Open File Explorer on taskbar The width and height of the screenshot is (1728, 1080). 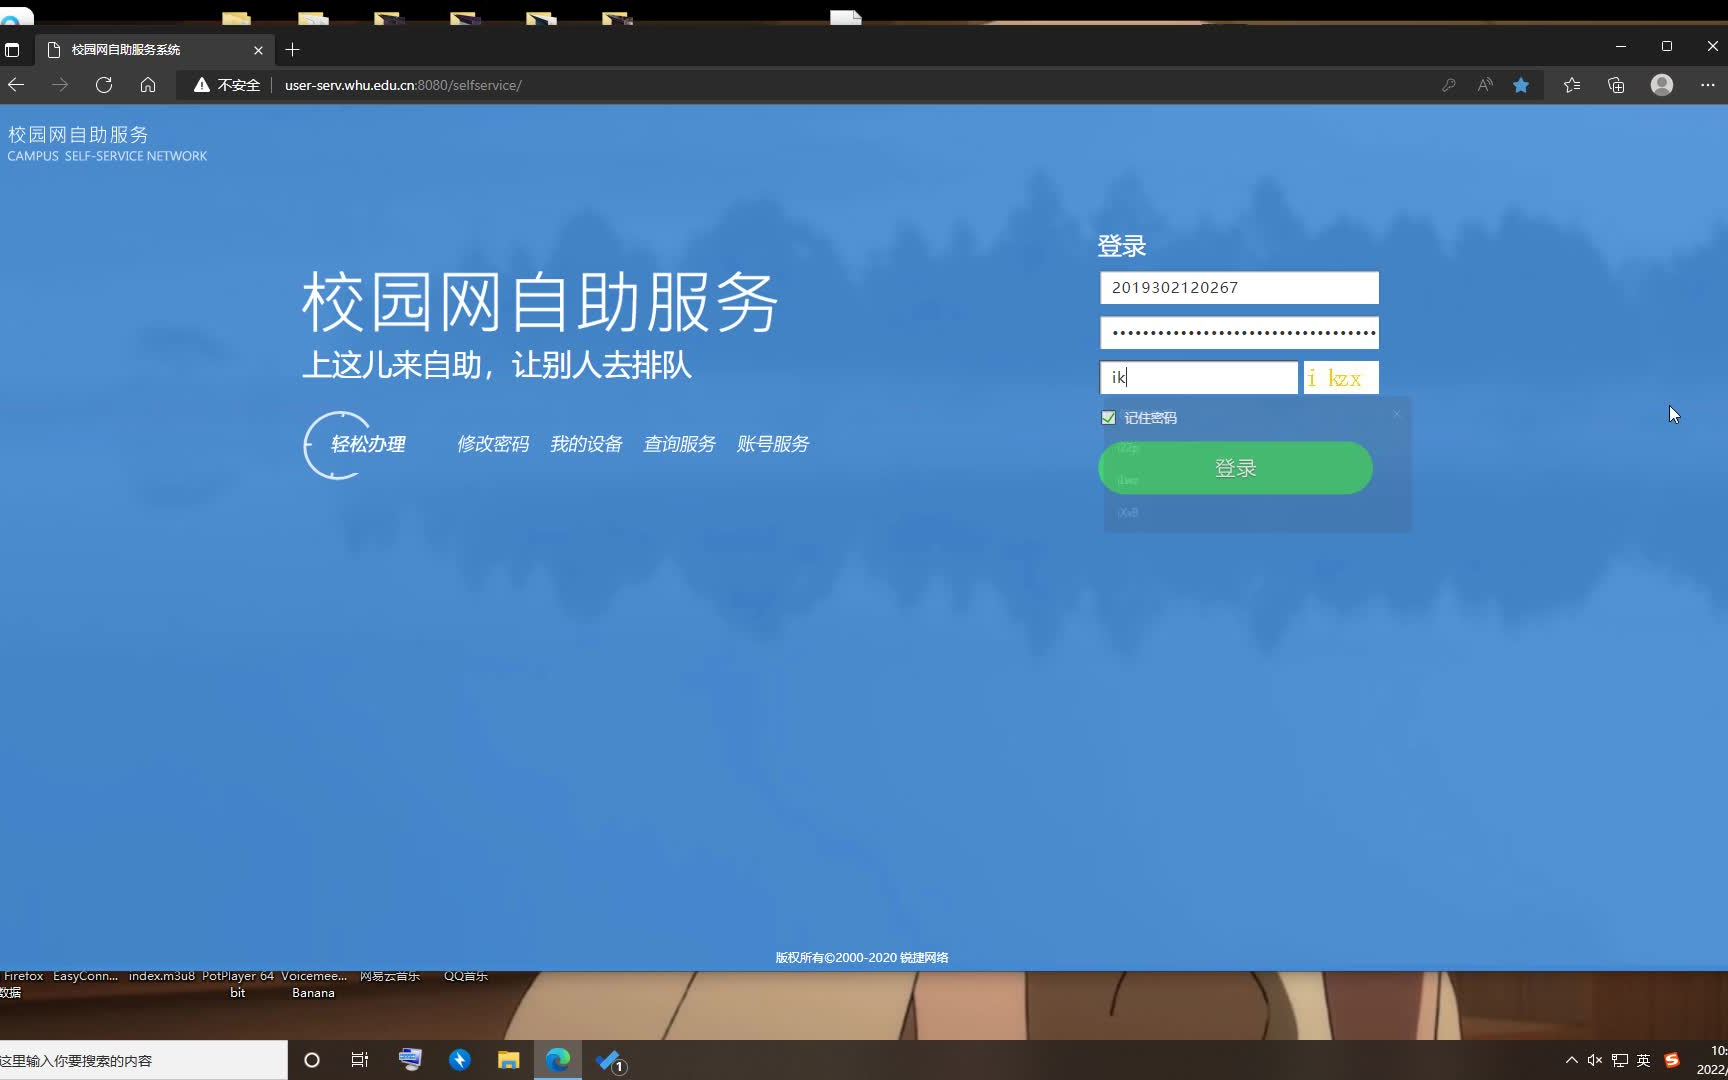tap(509, 1060)
